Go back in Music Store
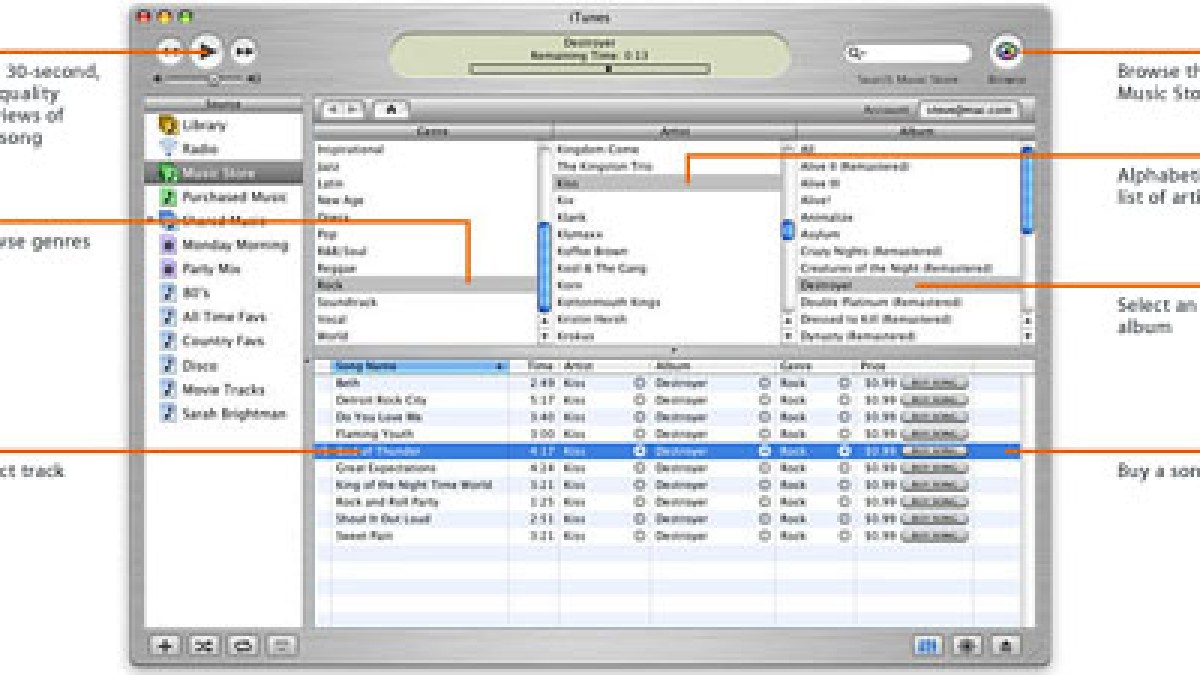 click(334, 110)
